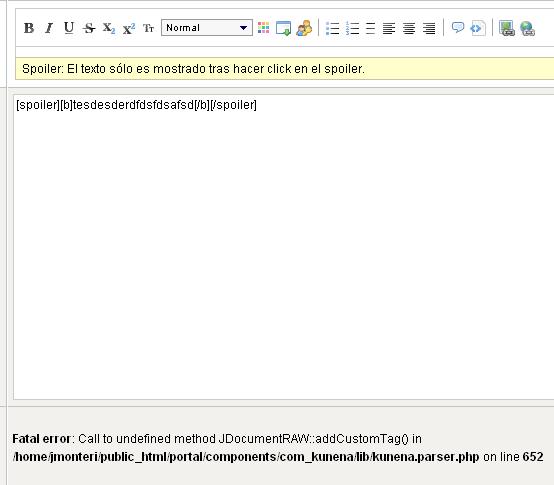Apply underline formatting to text
The height and width of the screenshot is (485, 554).
(69, 28)
